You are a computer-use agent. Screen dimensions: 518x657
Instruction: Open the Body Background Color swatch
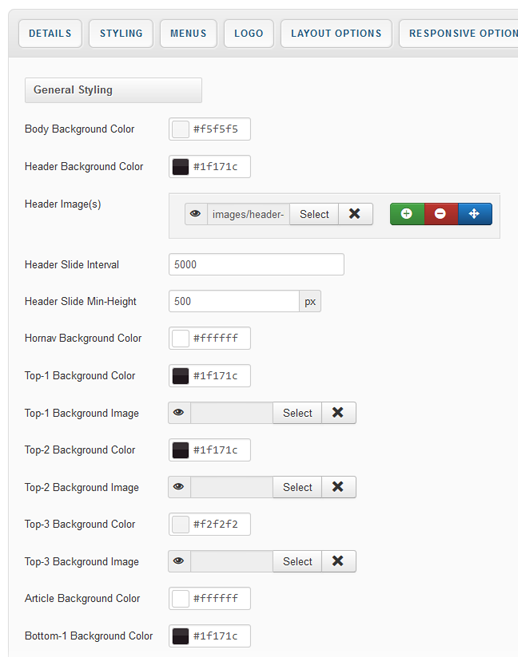(x=181, y=129)
